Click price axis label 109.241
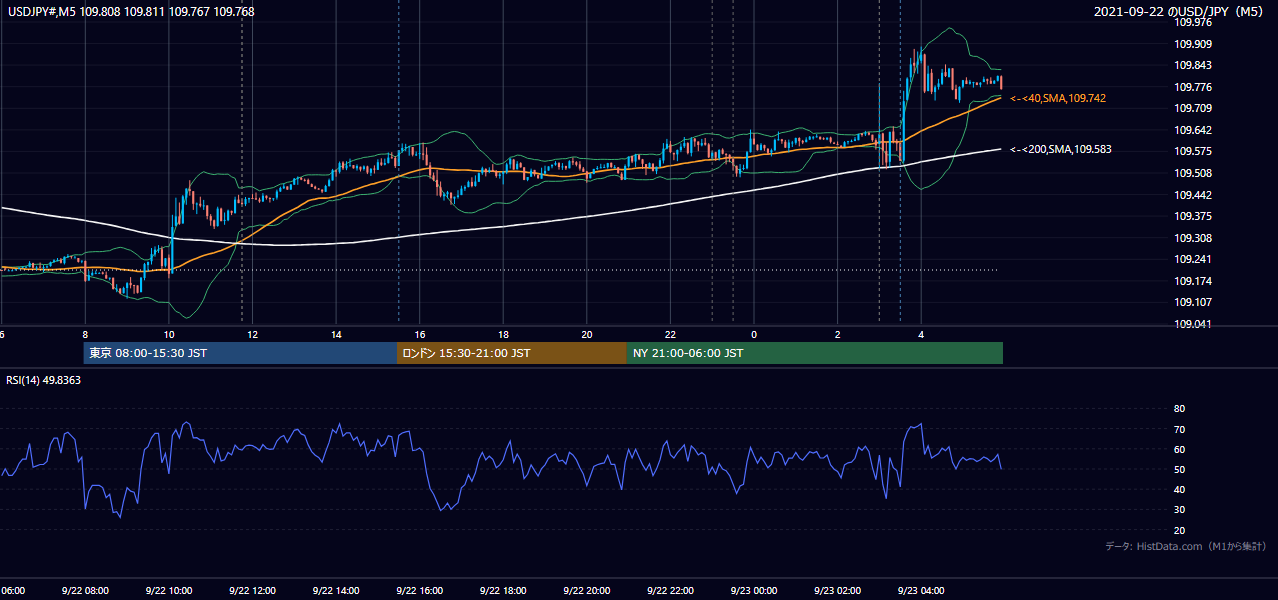The image size is (1278, 600). 1193,259
